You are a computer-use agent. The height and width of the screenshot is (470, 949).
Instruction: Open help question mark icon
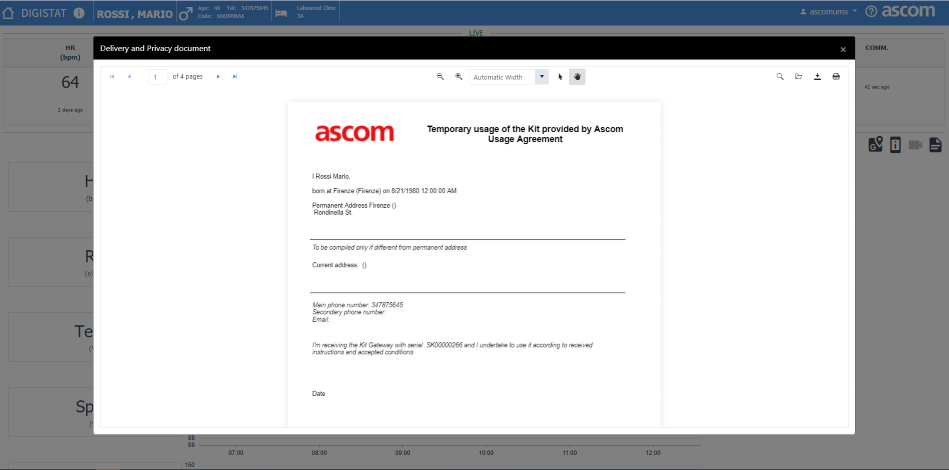872,11
